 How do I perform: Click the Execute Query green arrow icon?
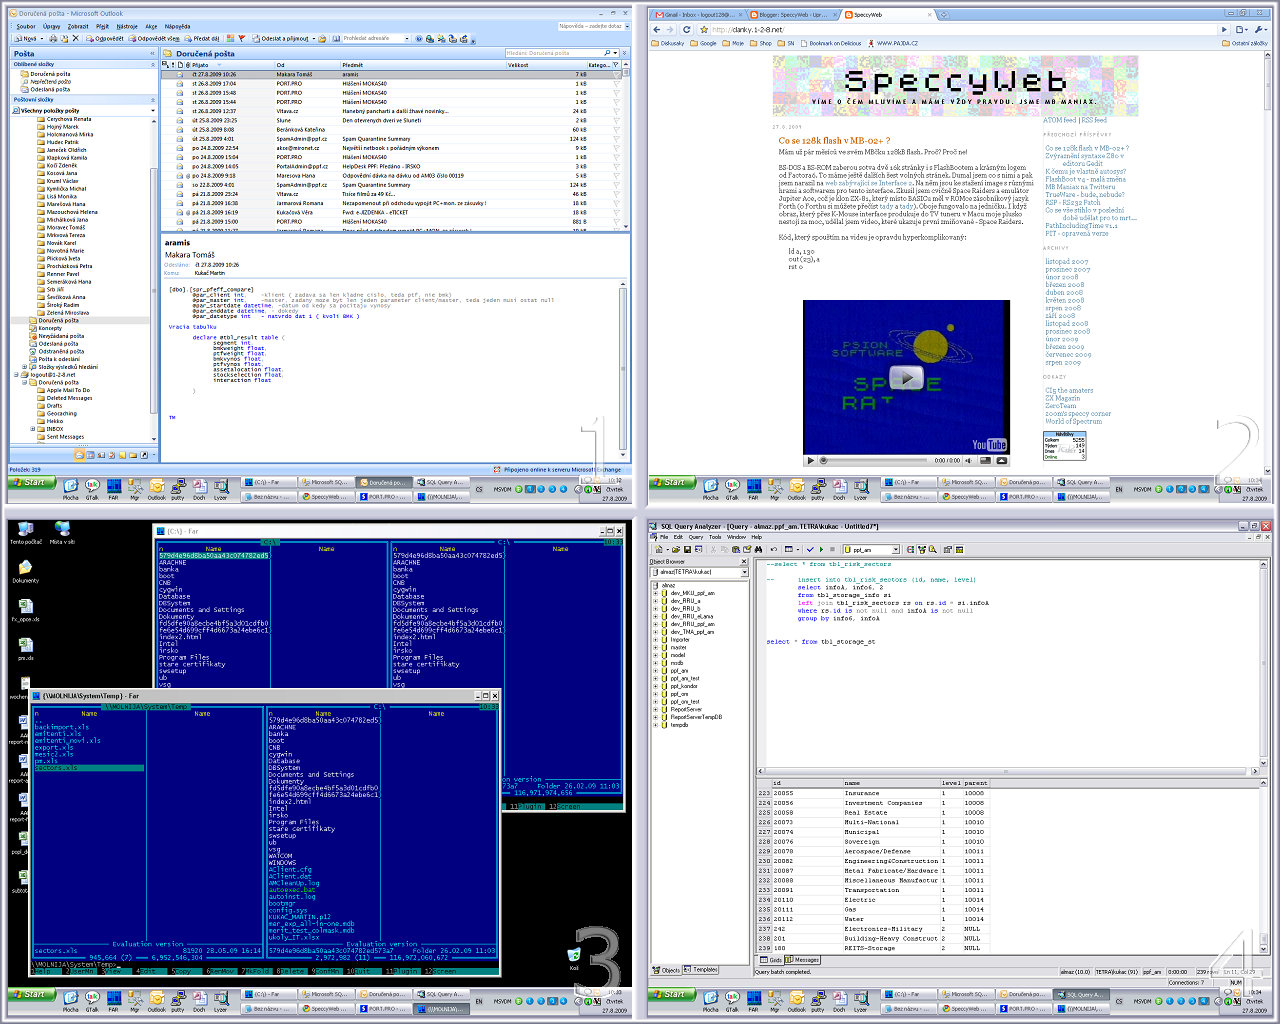click(x=821, y=549)
